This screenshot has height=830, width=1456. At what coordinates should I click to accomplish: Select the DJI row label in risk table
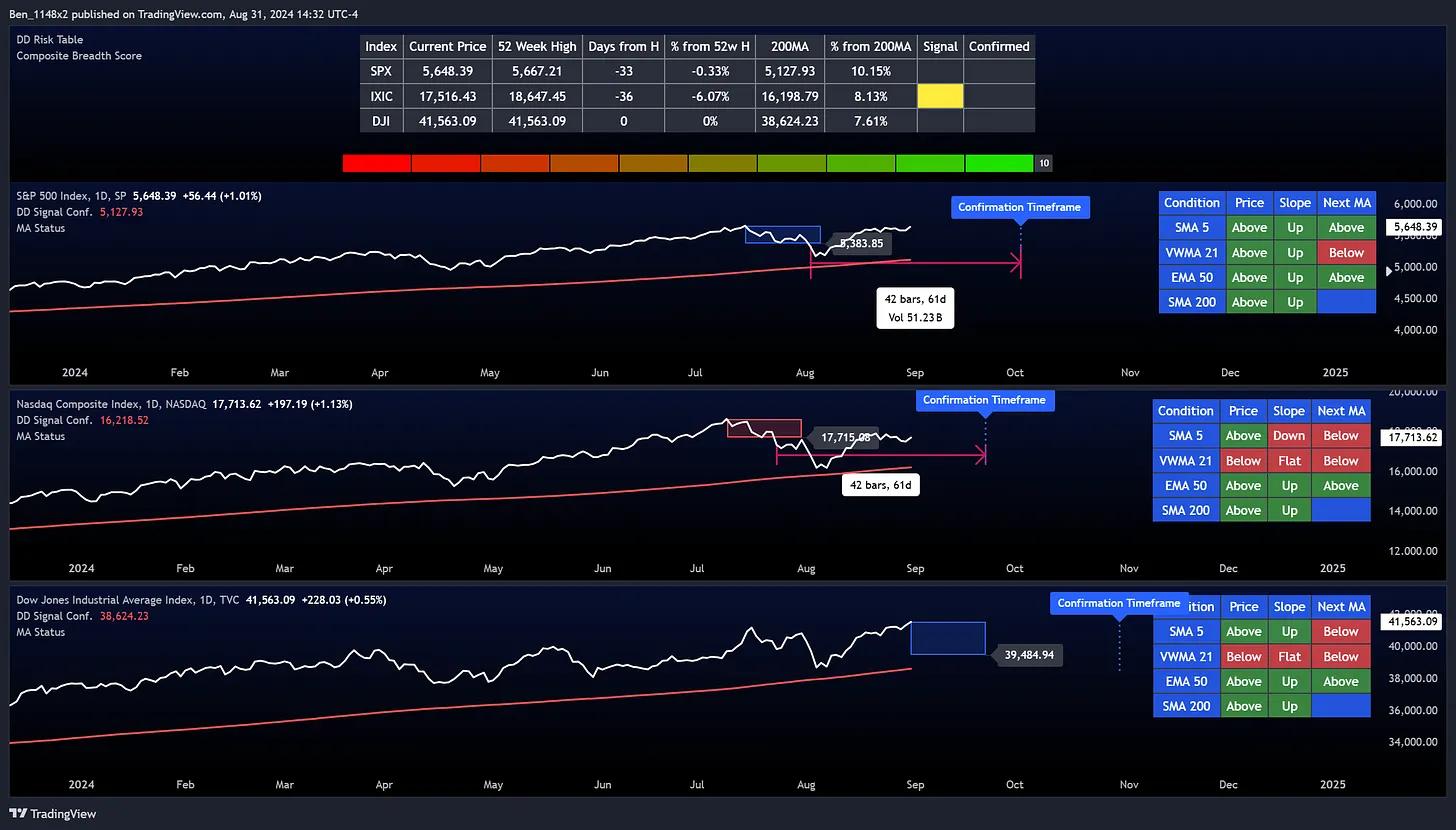point(381,121)
